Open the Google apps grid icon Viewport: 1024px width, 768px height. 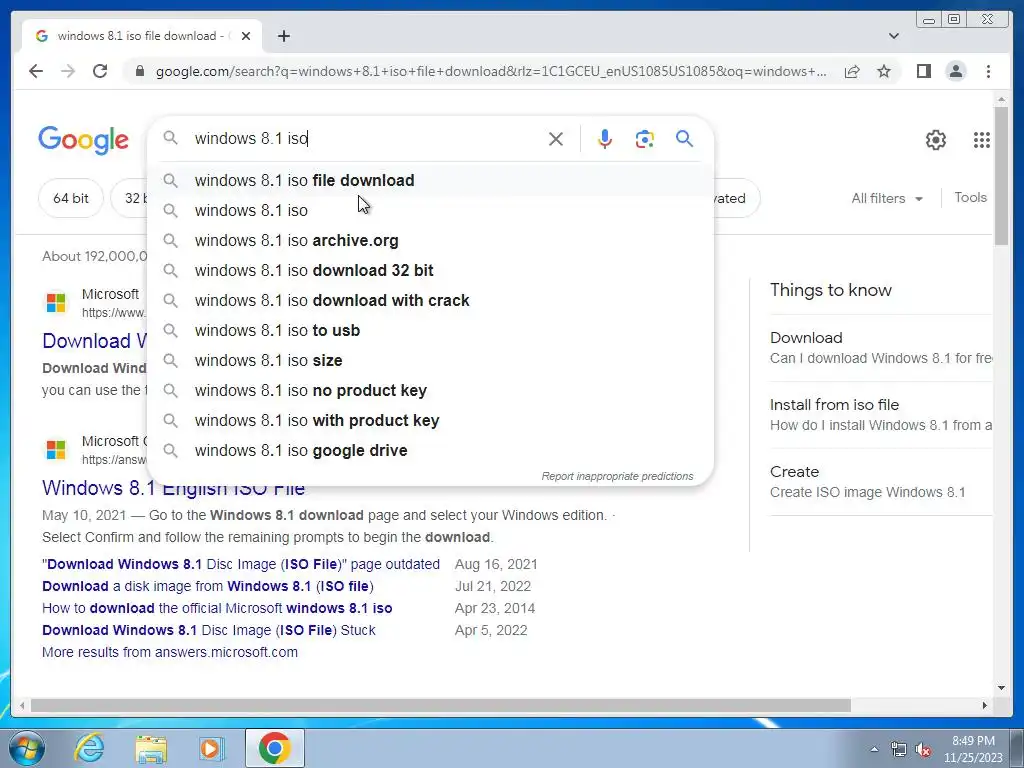[982, 140]
